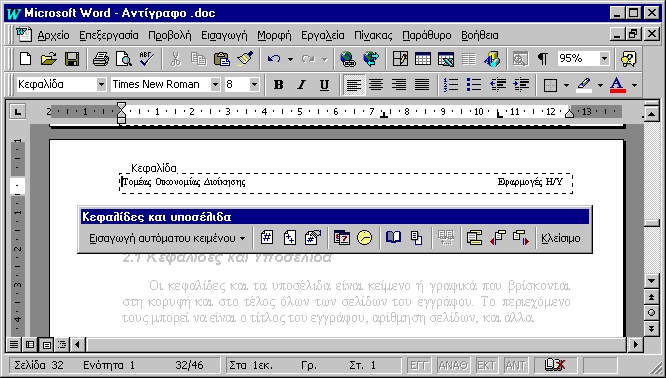Open the Μορφή menu
Viewport: 666px width, 378px height.
[274, 35]
